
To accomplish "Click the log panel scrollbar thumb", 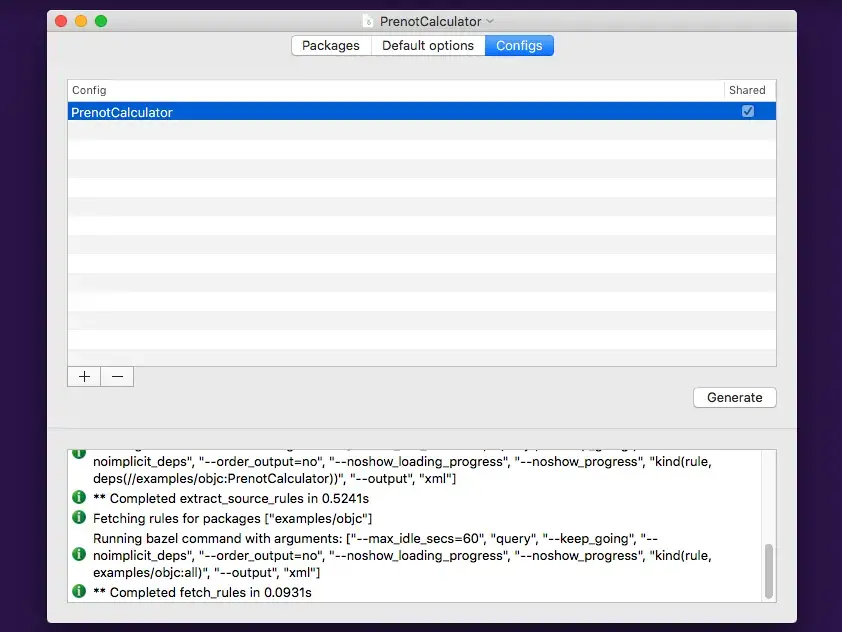I will [x=768, y=571].
